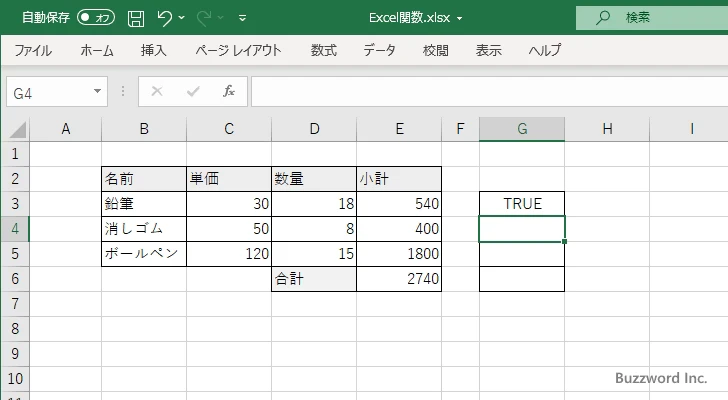Click the Redo arrow icon

pos(204,18)
